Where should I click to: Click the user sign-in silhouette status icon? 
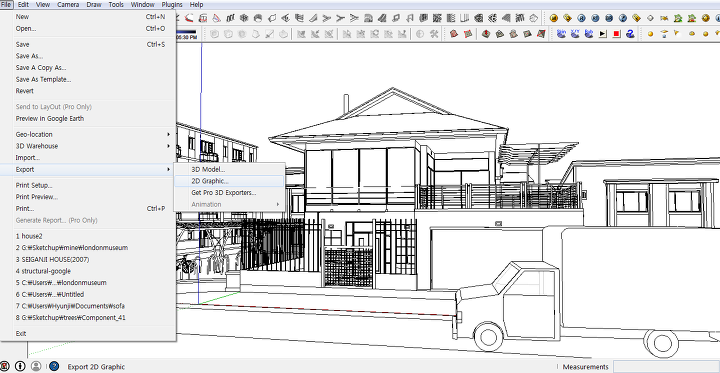click(36, 366)
